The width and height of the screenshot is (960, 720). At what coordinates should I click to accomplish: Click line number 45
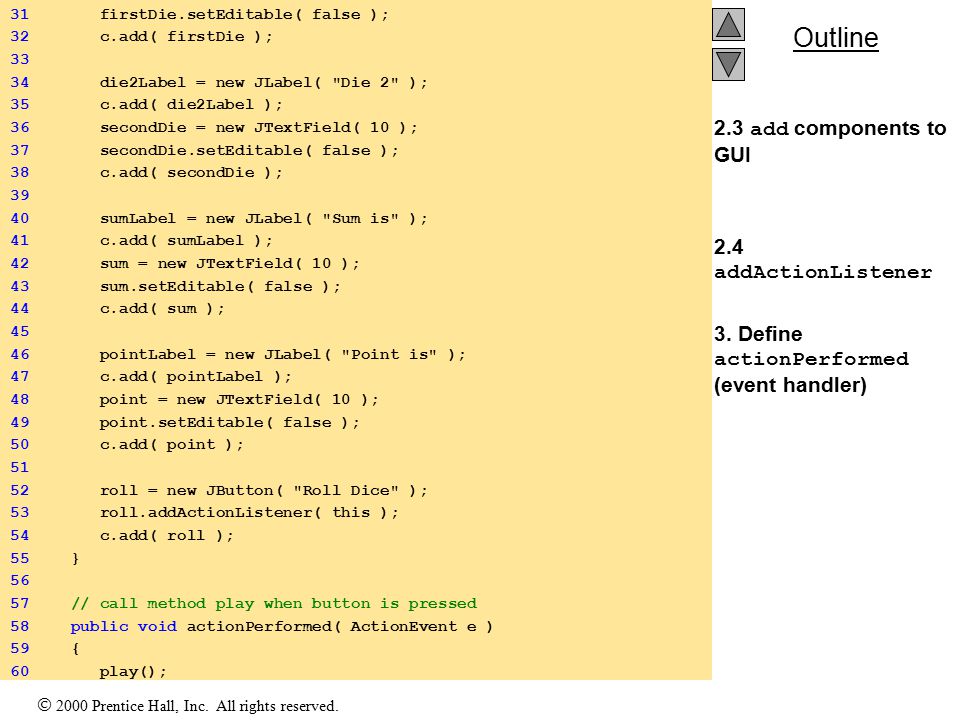20,331
